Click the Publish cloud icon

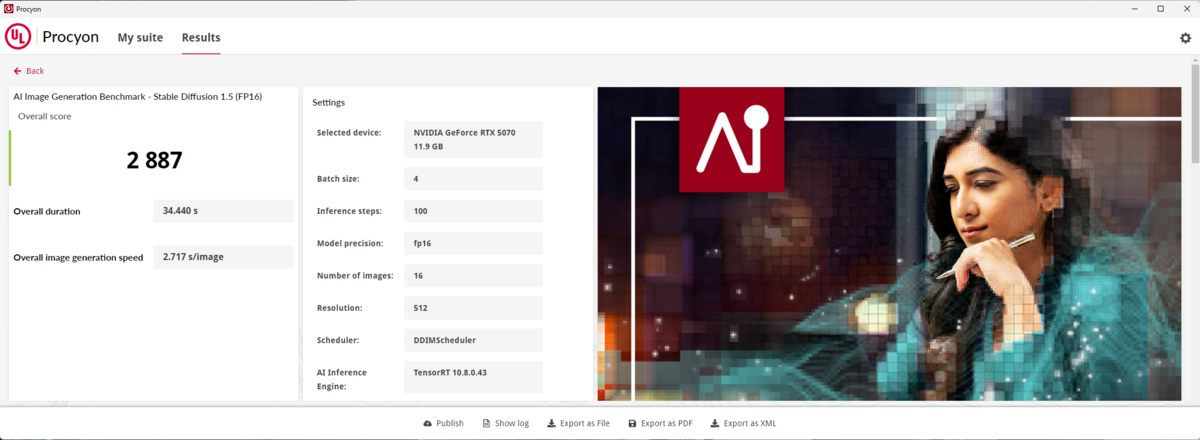[428, 423]
